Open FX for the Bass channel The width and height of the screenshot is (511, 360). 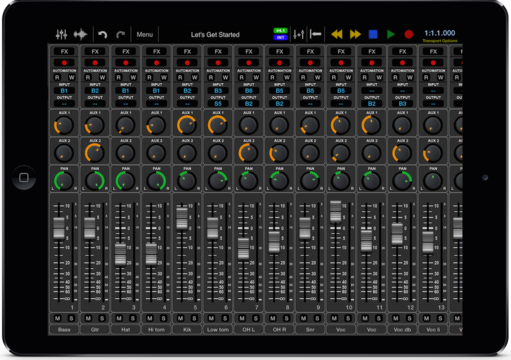click(64, 51)
